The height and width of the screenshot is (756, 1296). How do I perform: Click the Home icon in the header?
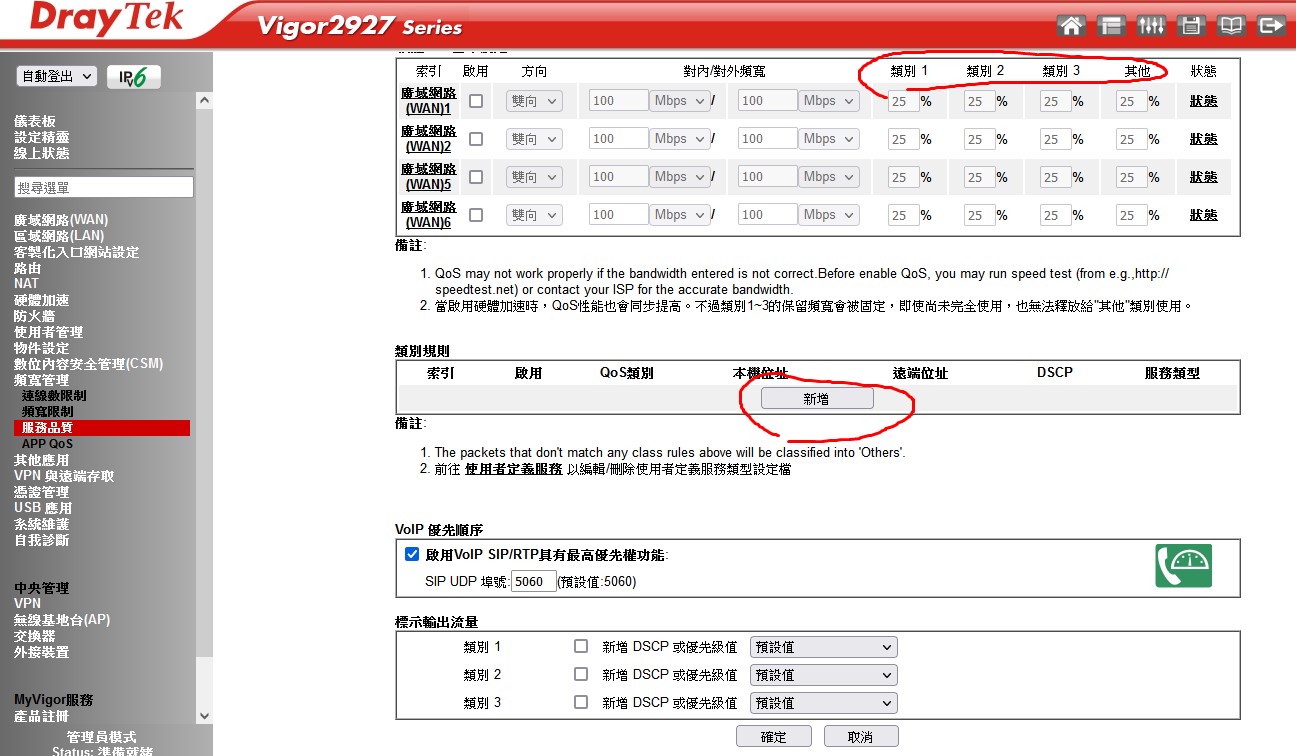tap(1071, 26)
